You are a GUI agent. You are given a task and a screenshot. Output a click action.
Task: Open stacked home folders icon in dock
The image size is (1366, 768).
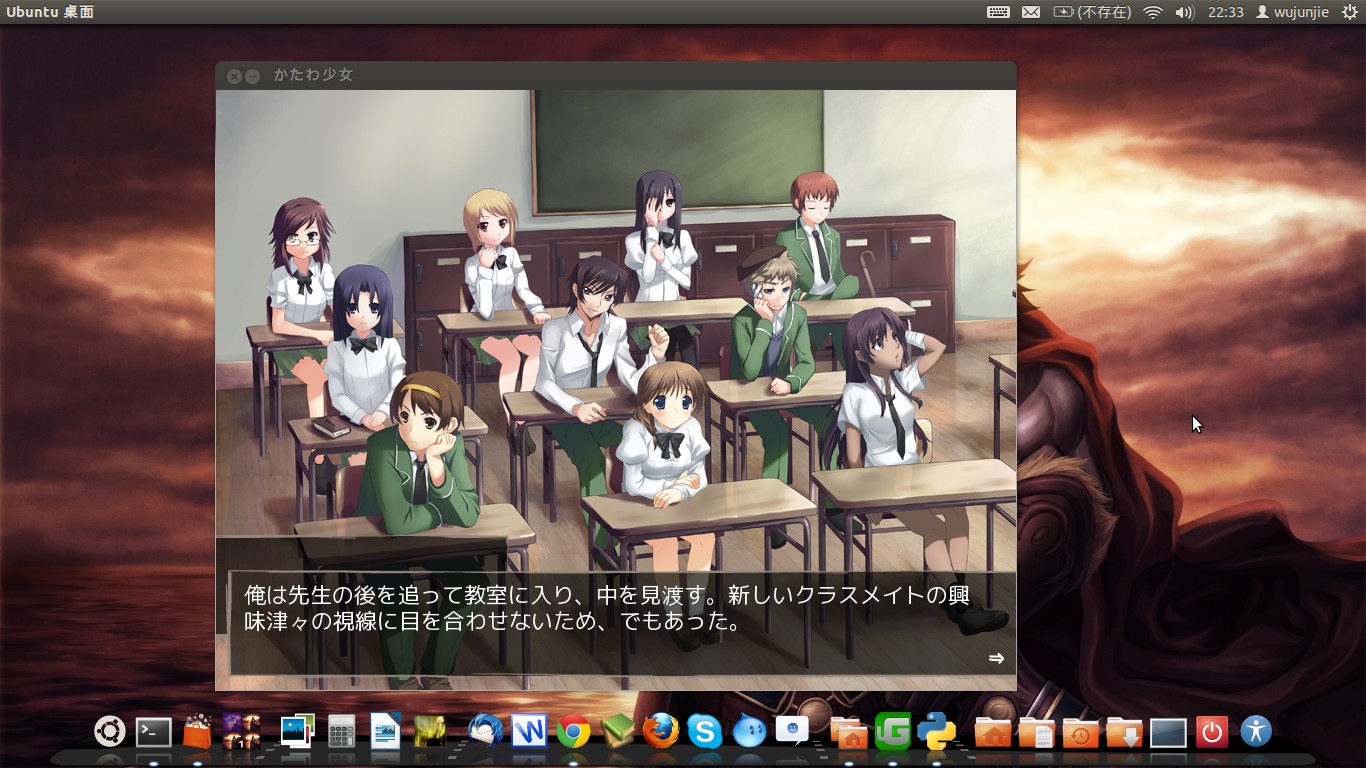(849, 732)
